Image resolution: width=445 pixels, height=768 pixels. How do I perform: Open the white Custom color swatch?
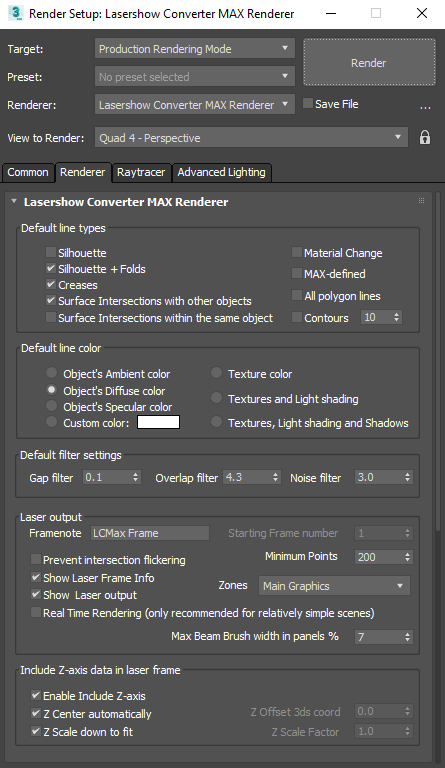click(x=158, y=422)
